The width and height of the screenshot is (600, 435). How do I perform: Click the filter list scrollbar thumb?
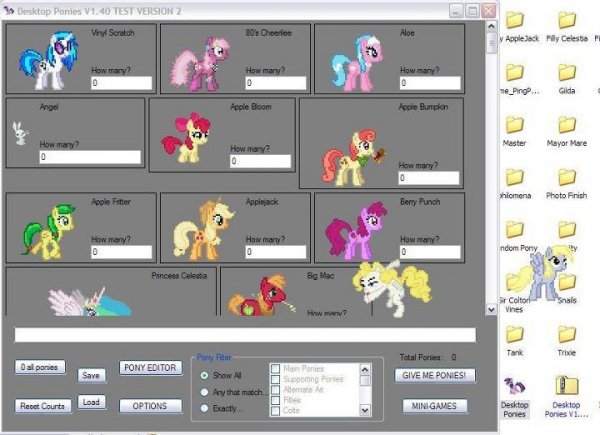(x=365, y=381)
